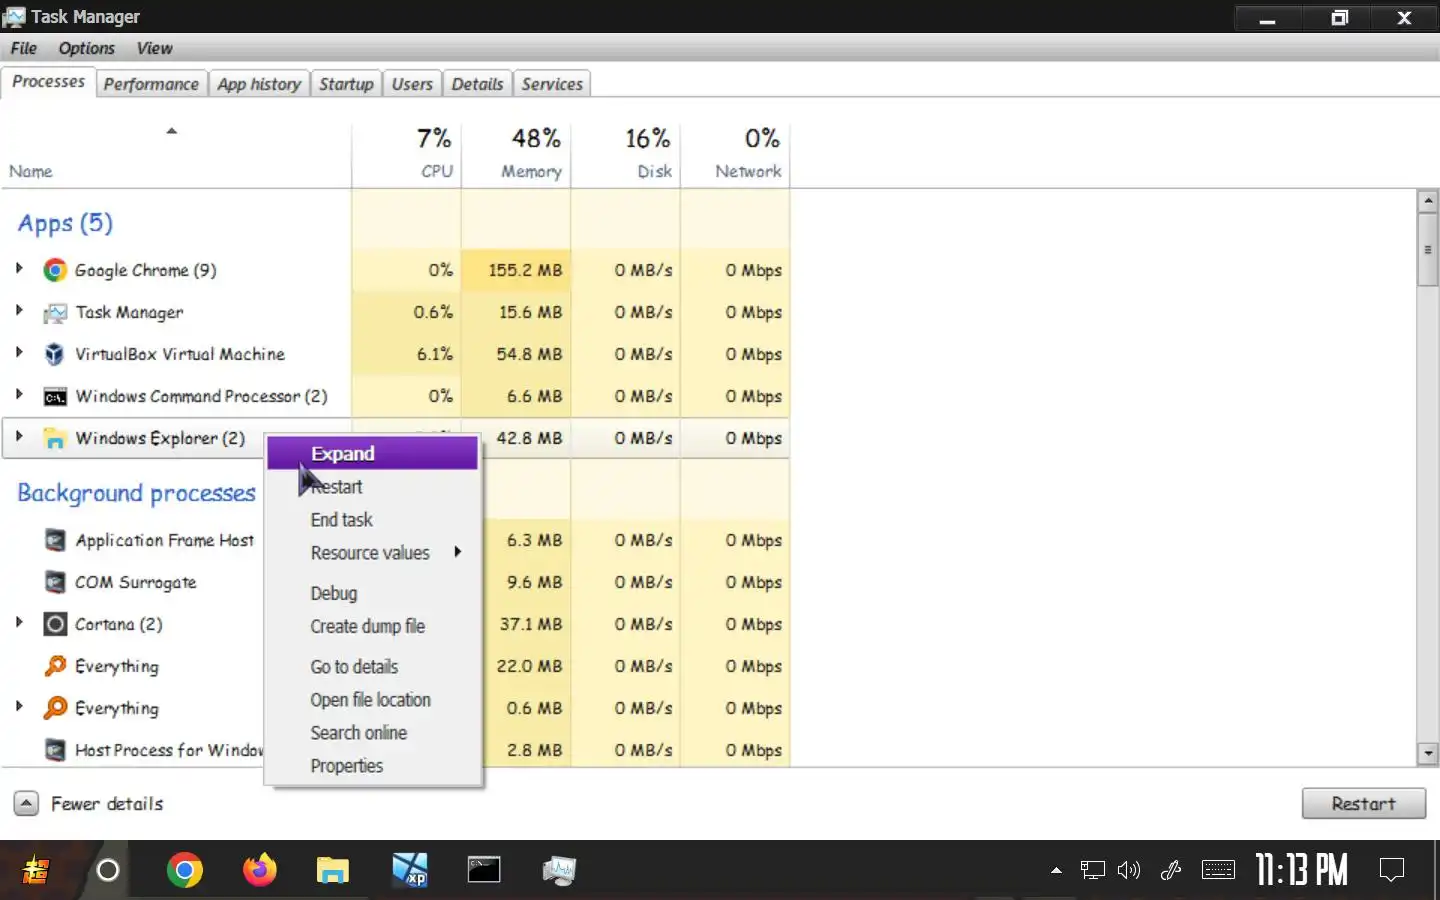Viewport: 1440px width, 900px height.
Task: Sort by the Network column header
Action: [735, 154]
